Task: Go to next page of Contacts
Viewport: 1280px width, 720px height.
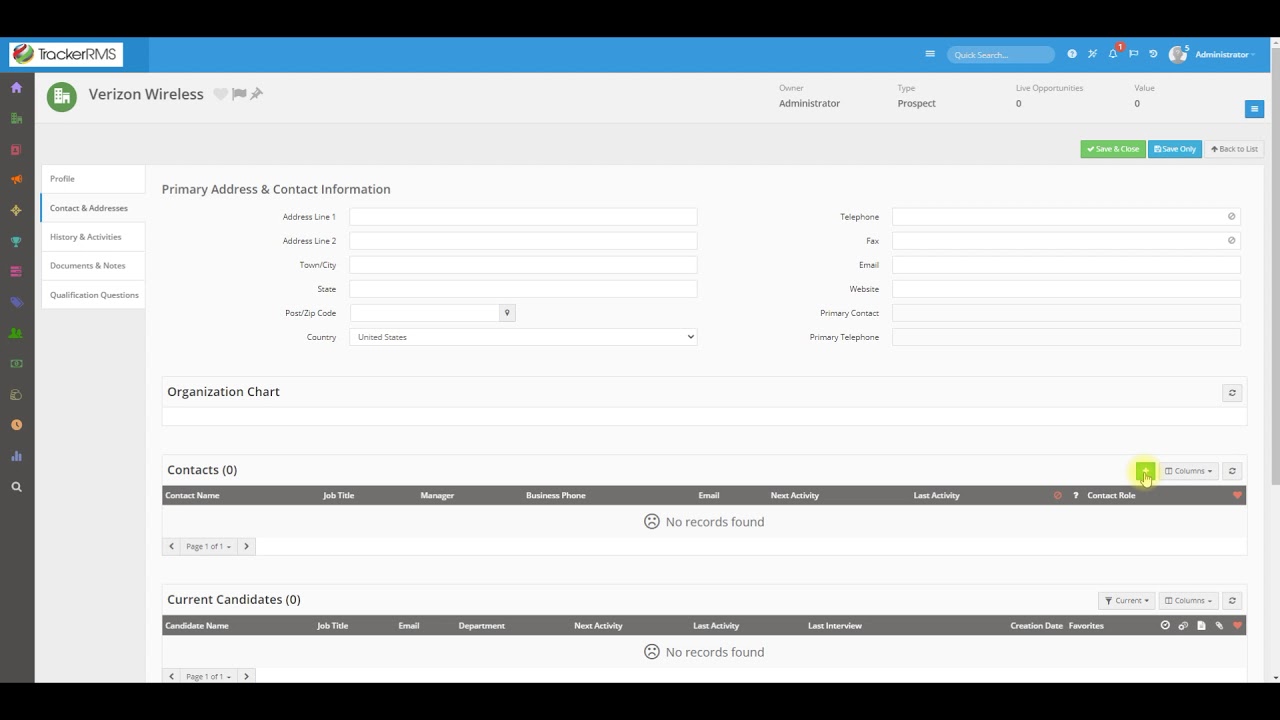Action: click(x=246, y=546)
